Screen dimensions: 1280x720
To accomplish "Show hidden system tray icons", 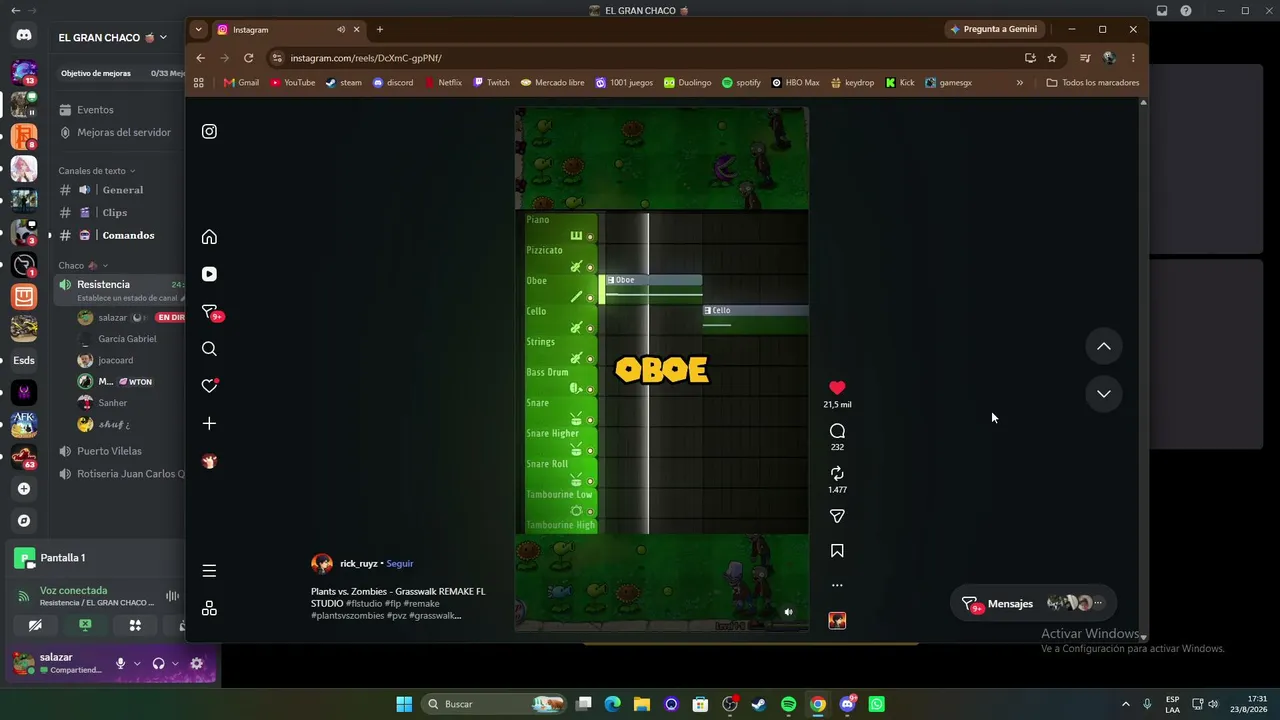I will pyautogui.click(x=1125, y=704).
